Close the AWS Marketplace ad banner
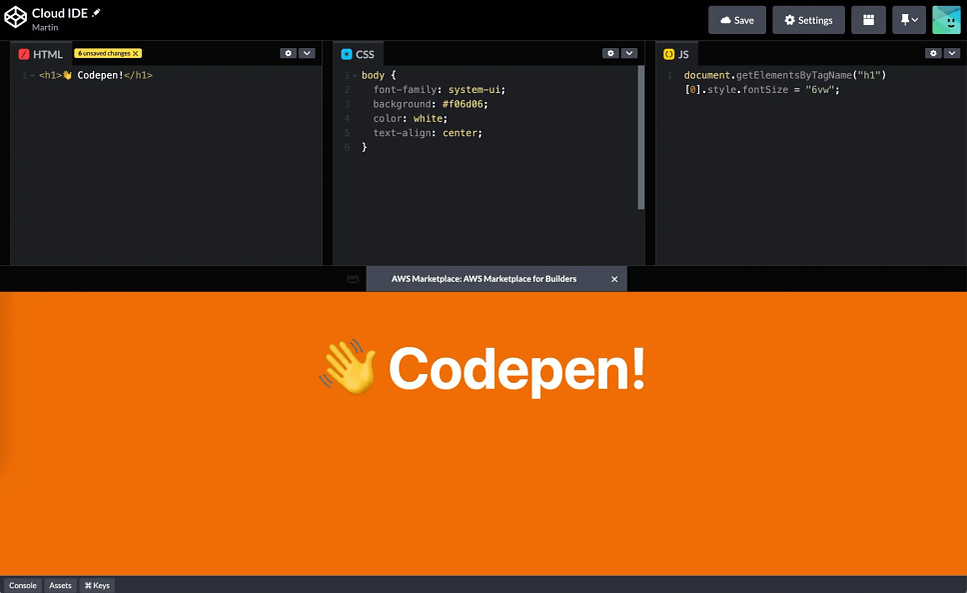 coord(614,279)
